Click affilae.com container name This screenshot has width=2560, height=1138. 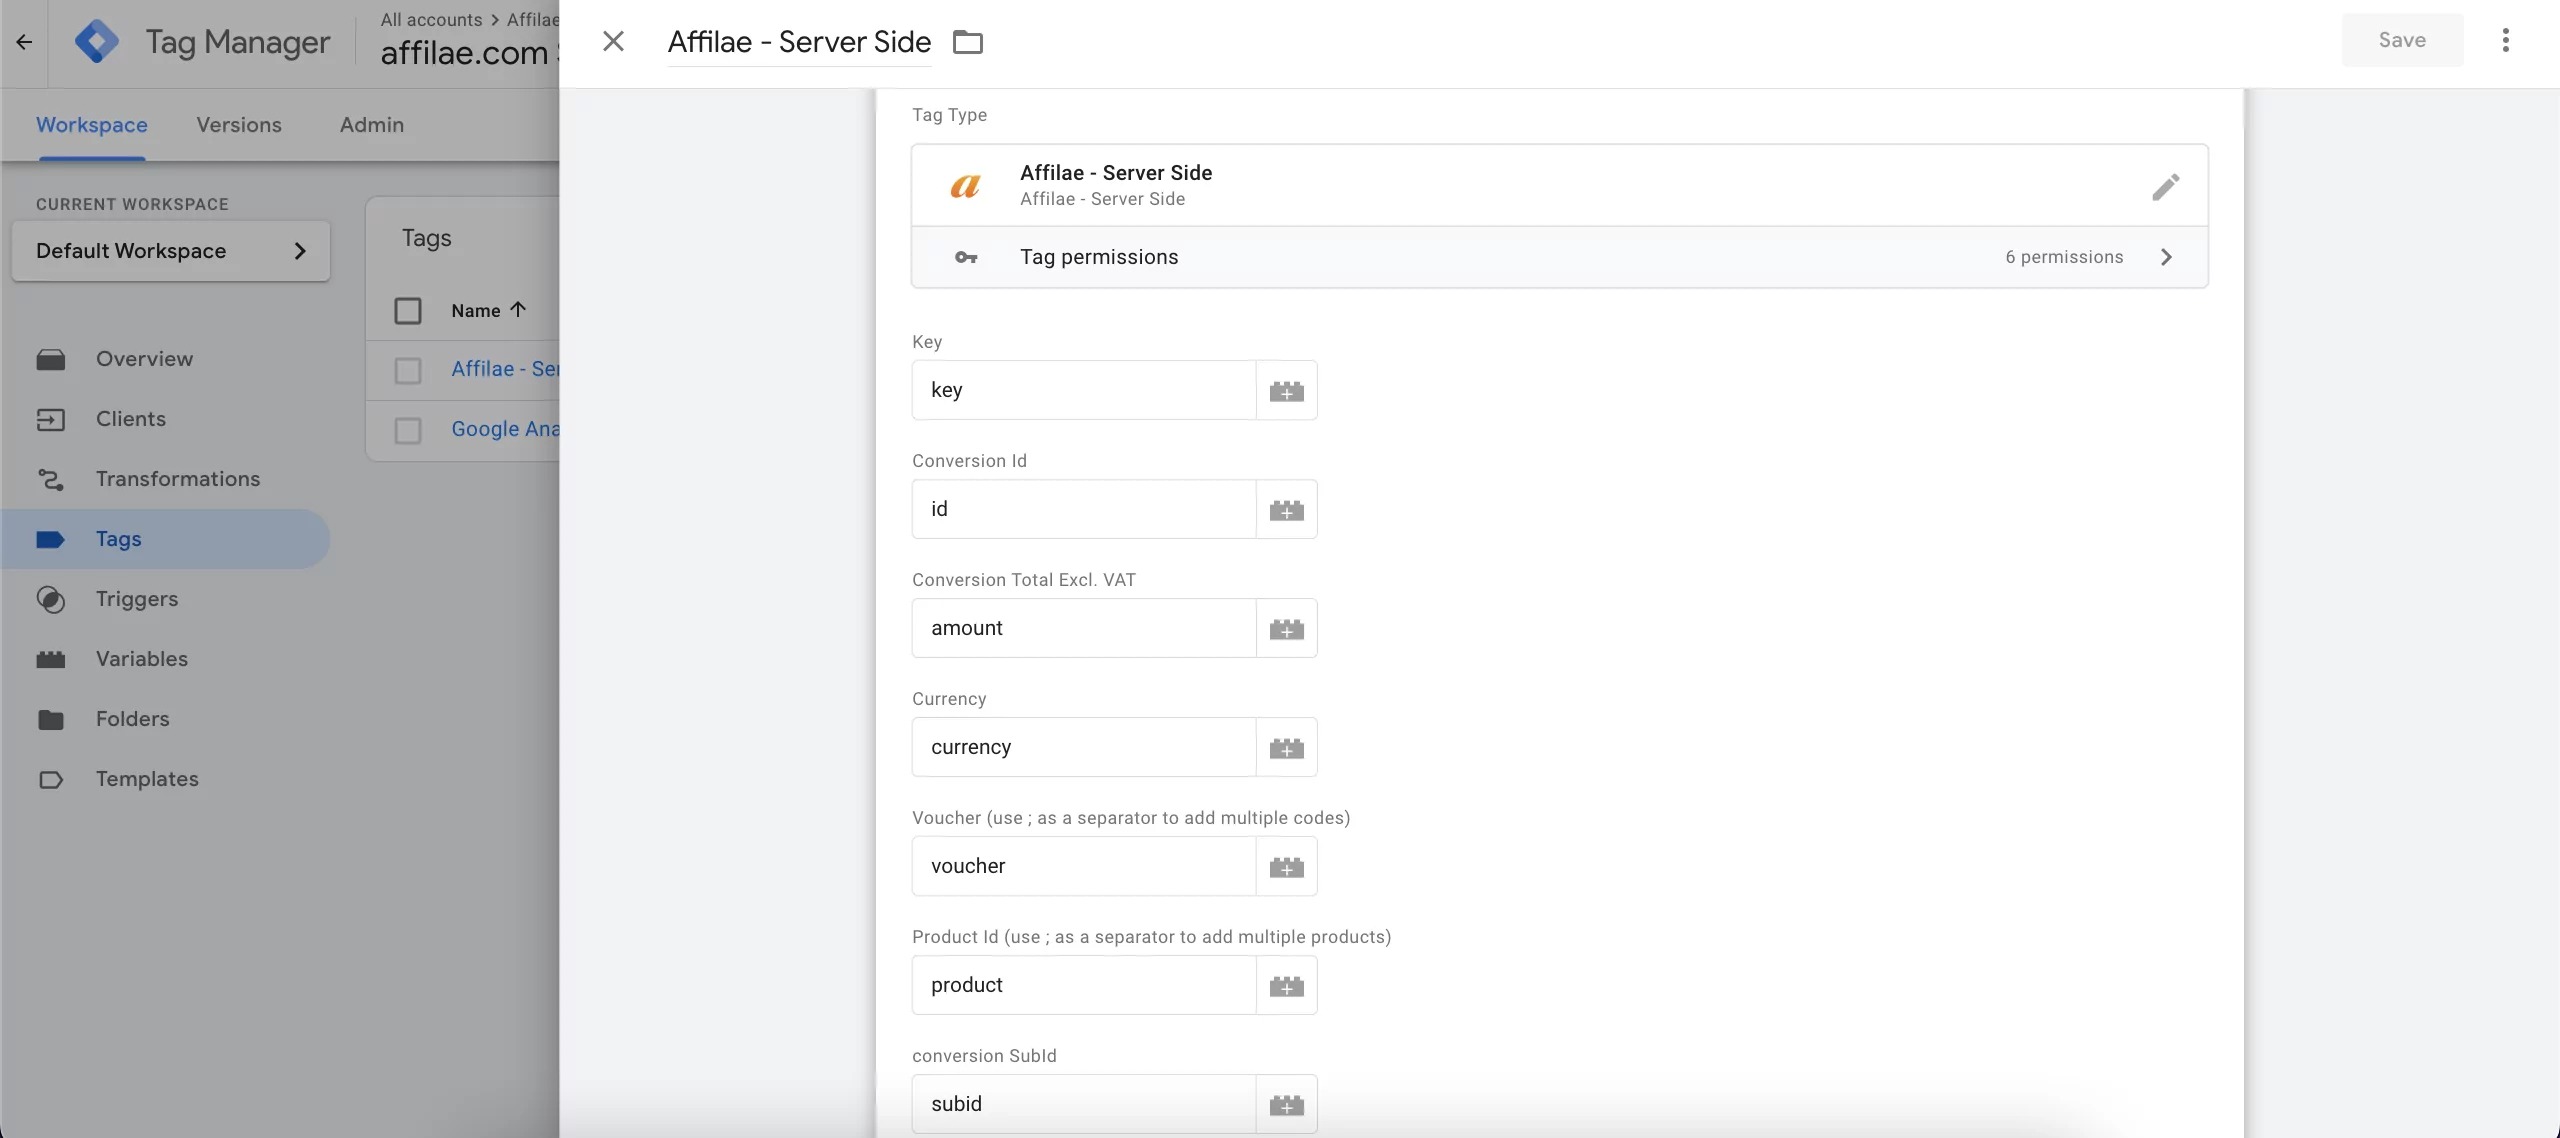[x=465, y=52]
